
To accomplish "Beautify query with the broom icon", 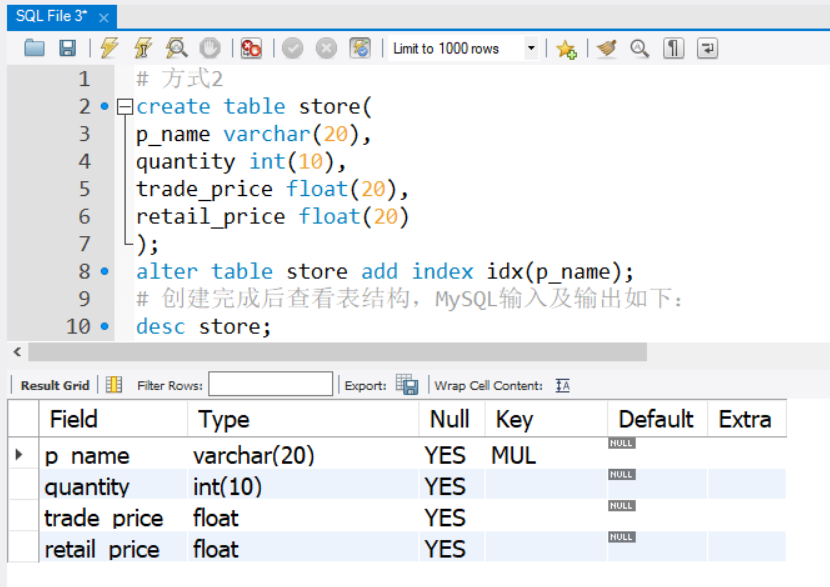I will click(607, 48).
